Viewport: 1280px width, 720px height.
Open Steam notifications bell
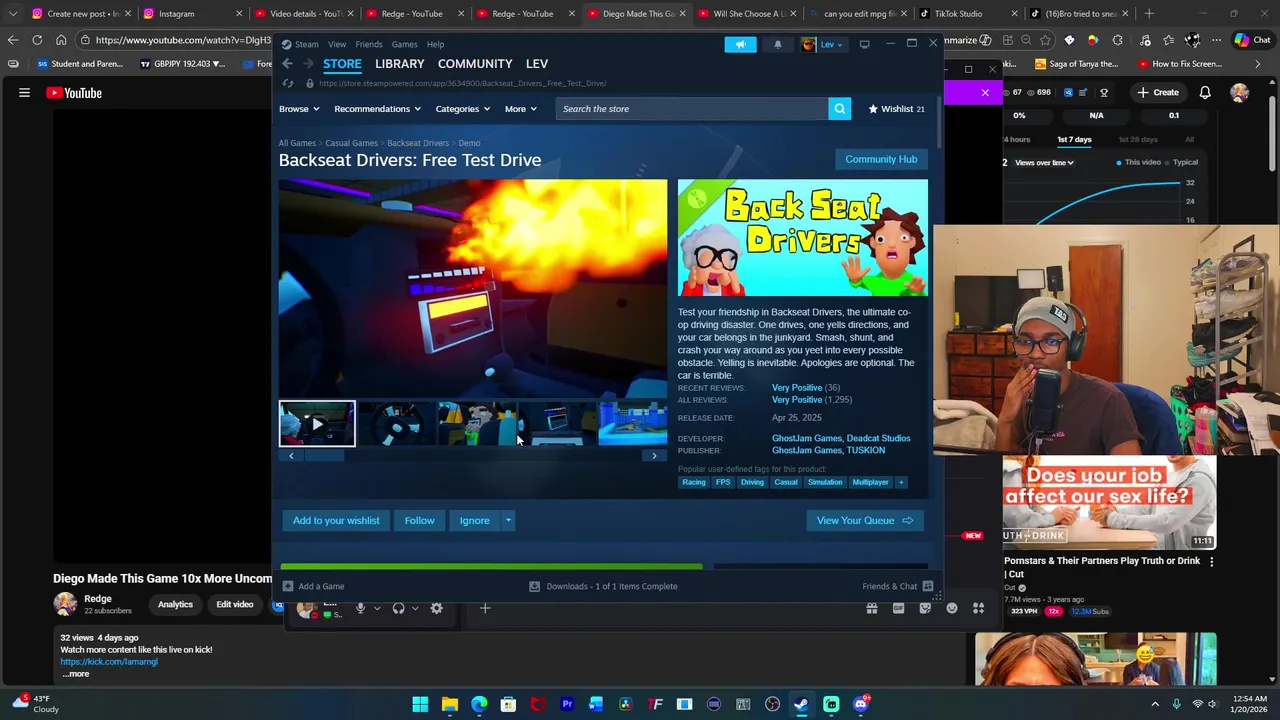click(777, 44)
